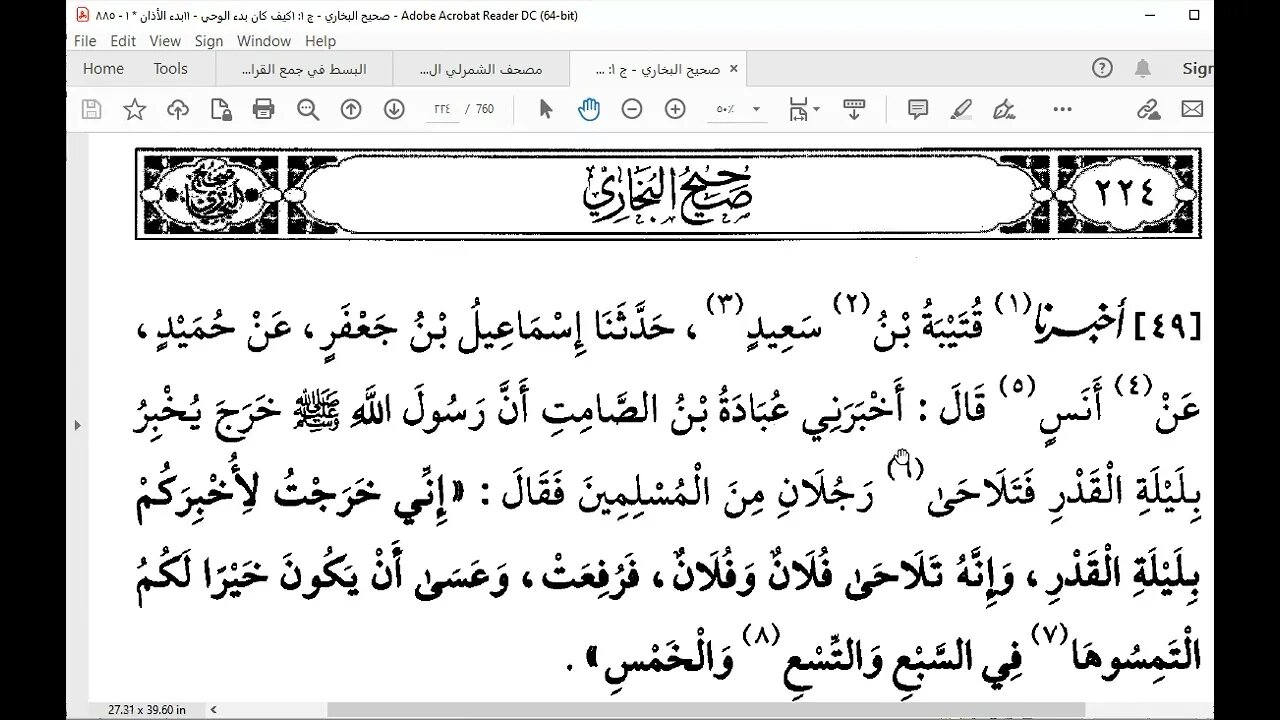The height and width of the screenshot is (720, 1280).
Task: Upload file to cloud icon
Action: pyautogui.click(x=178, y=110)
